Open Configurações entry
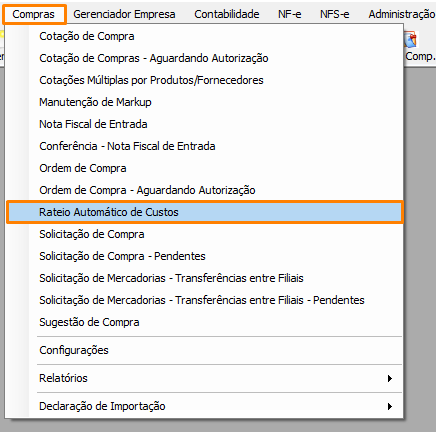This screenshot has height=432, width=436. [205, 350]
